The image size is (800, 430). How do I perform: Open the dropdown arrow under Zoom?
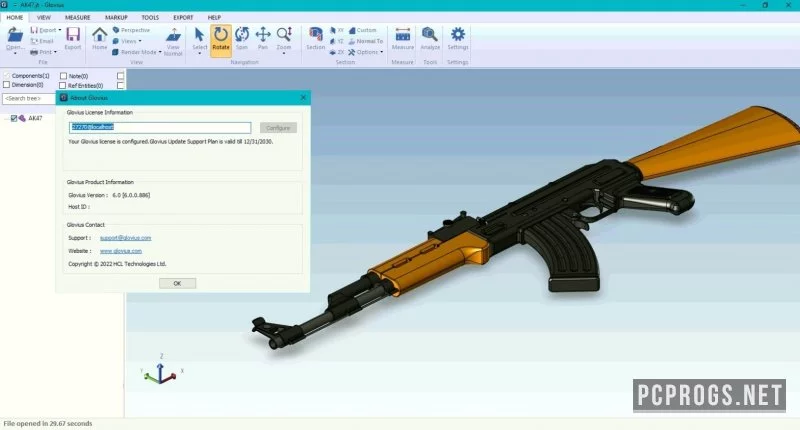click(x=284, y=54)
